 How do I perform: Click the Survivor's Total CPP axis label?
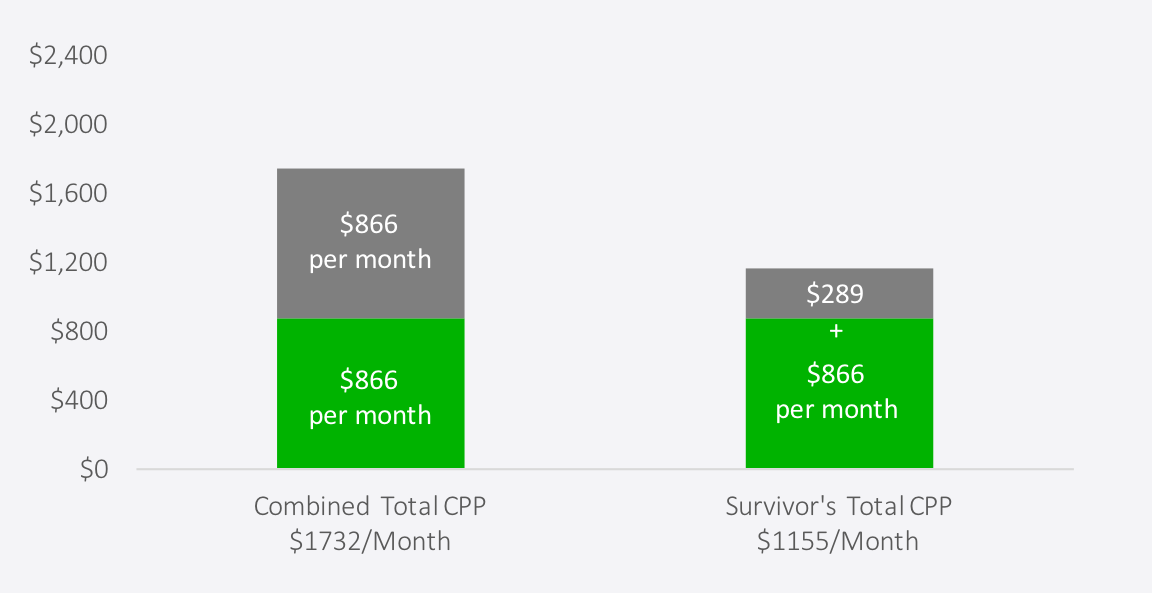(x=838, y=506)
